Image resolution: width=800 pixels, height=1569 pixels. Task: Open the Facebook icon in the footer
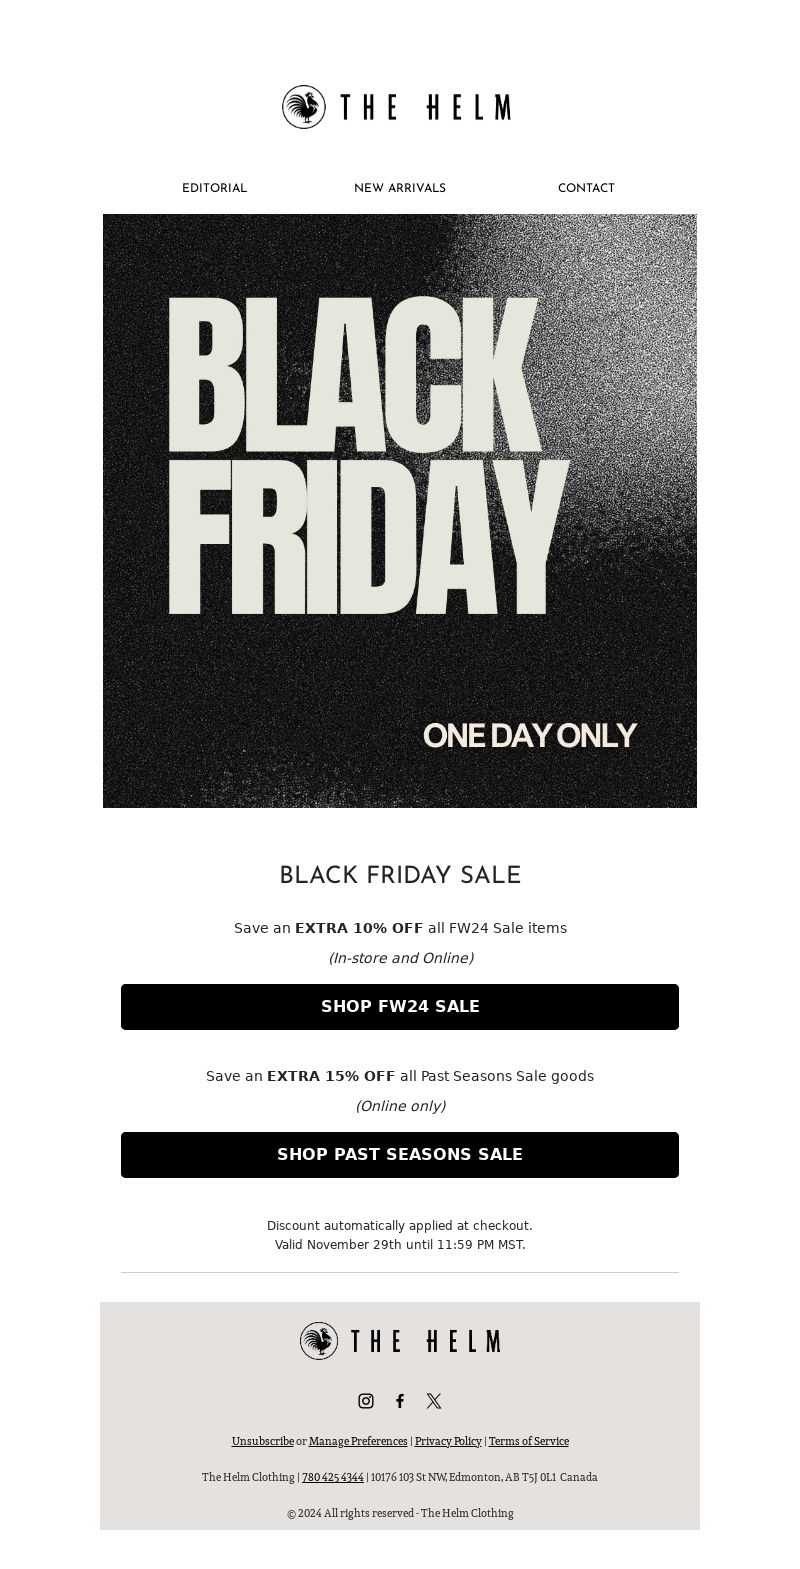point(400,1401)
